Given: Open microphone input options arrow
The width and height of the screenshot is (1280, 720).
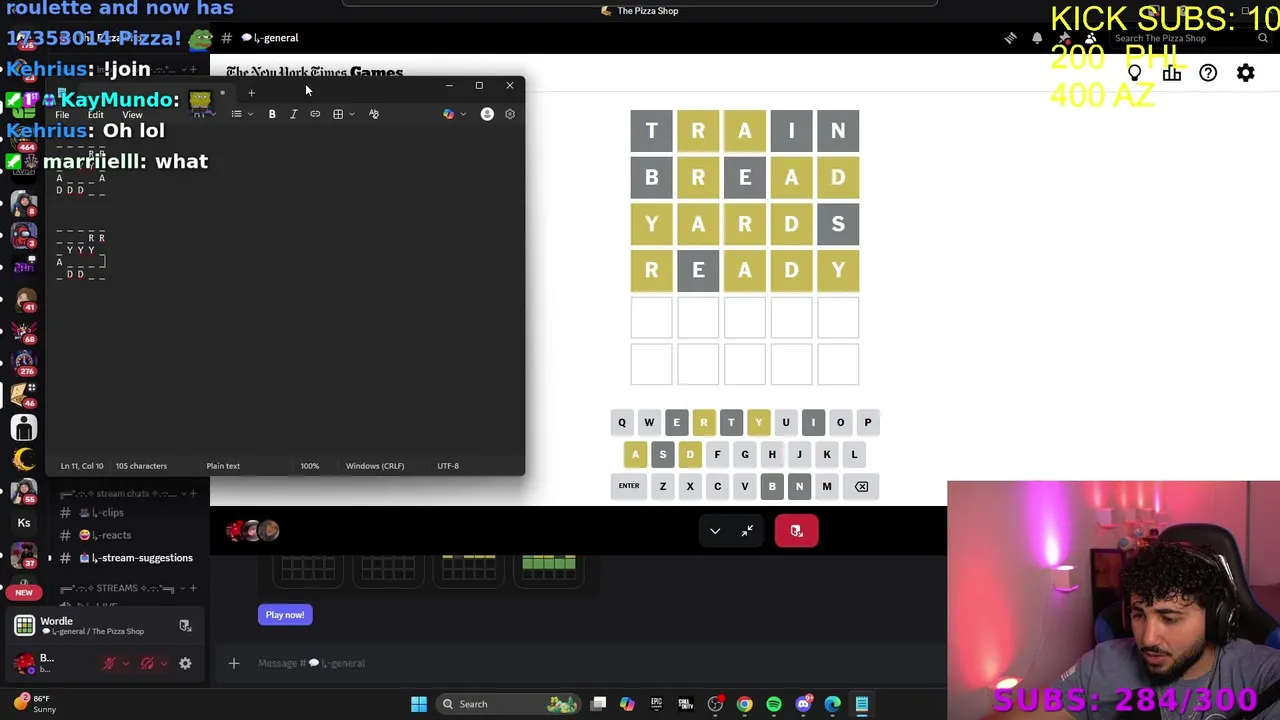Looking at the screenshot, I should click(125, 663).
